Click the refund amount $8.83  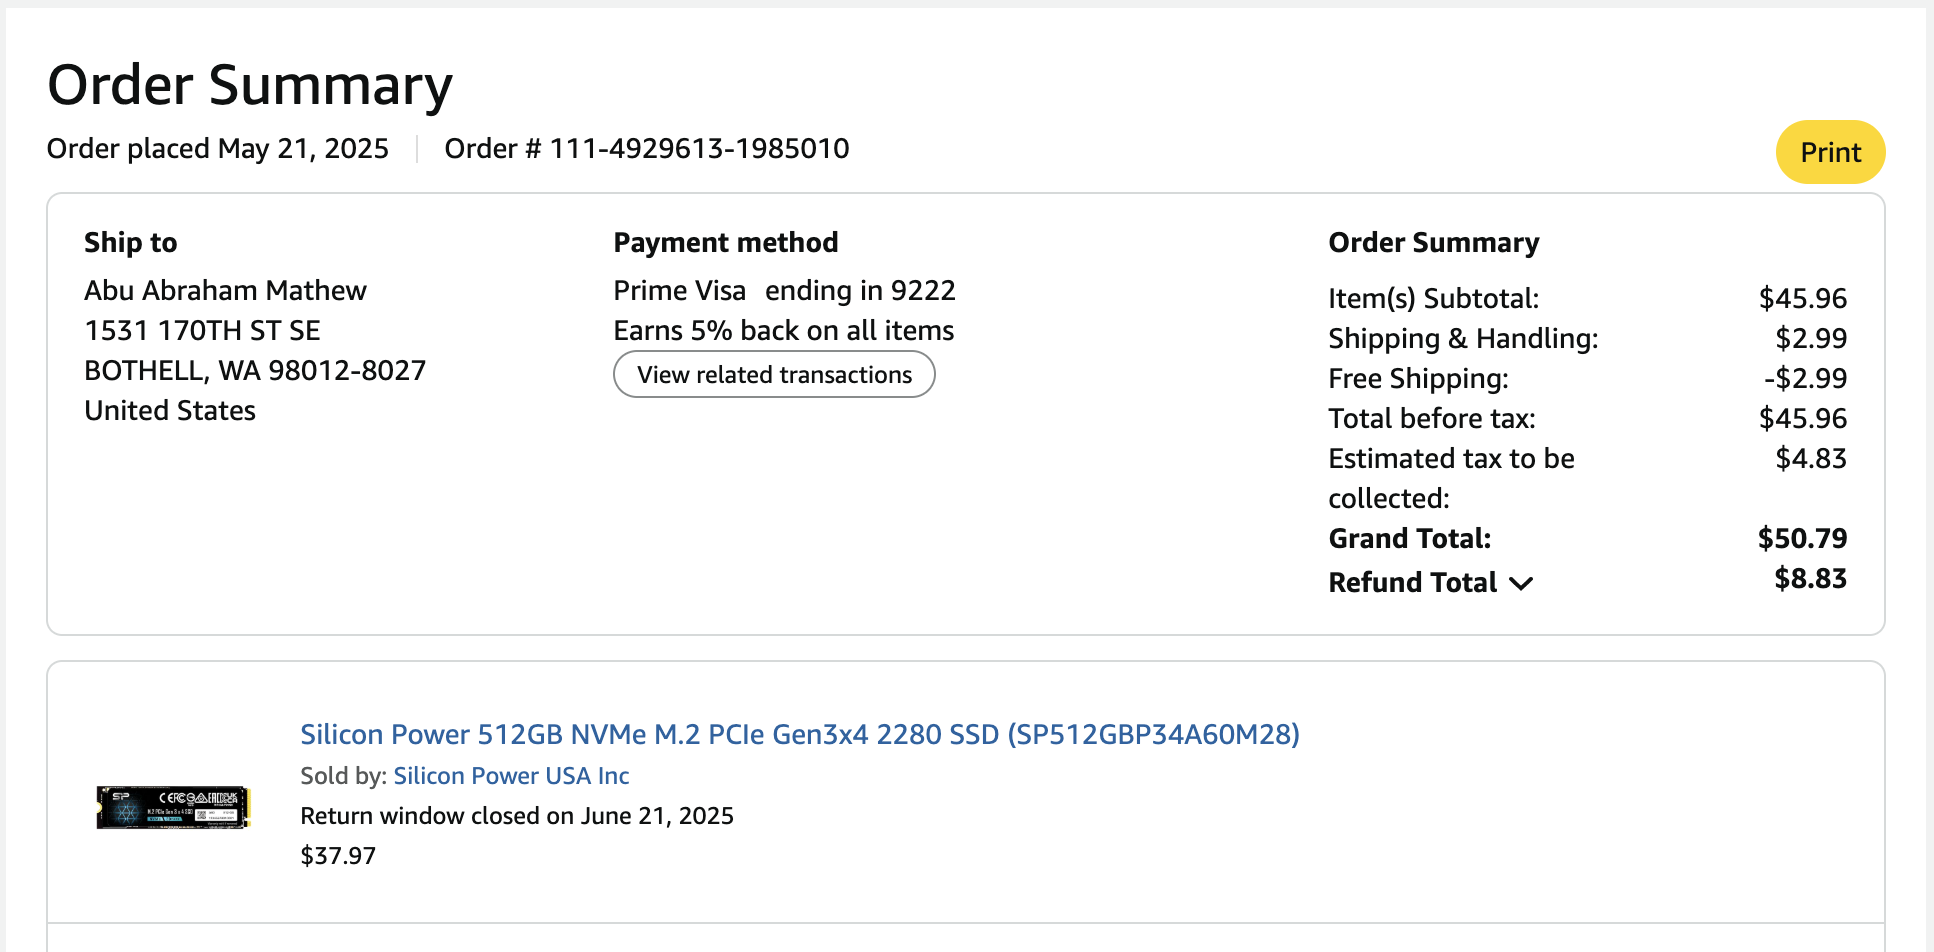tap(1810, 578)
